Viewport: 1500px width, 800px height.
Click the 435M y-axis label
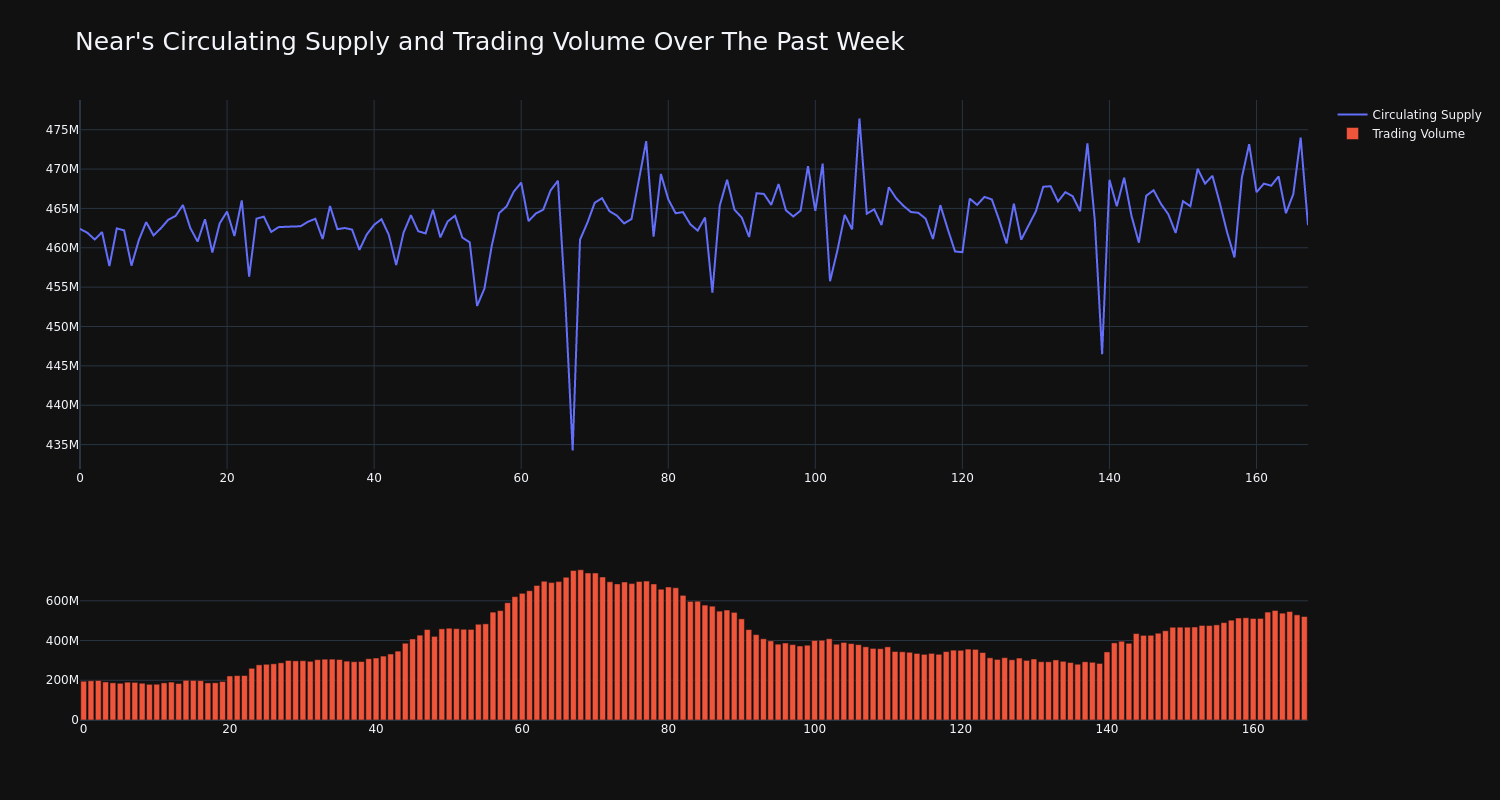62,445
